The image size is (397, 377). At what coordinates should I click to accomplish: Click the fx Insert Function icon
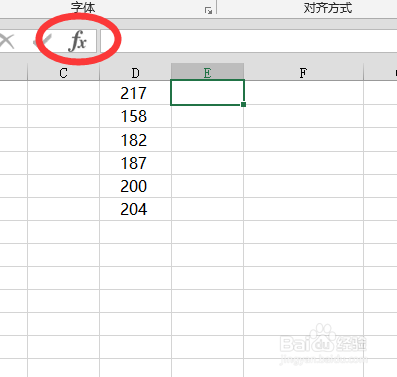click(x=77, y=41)
